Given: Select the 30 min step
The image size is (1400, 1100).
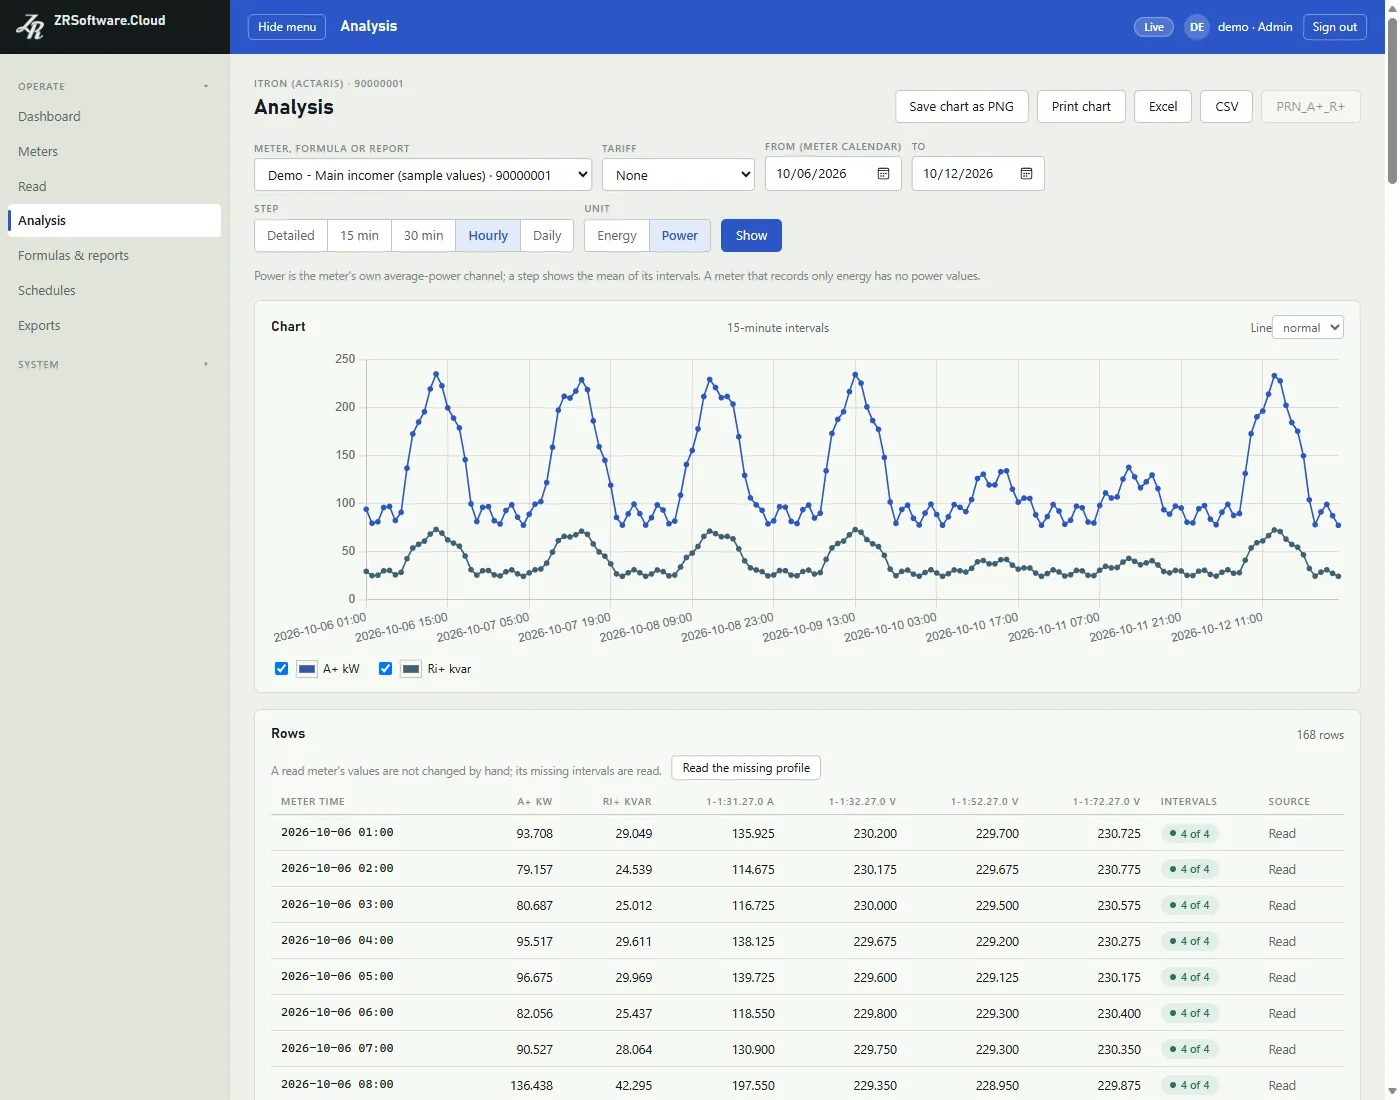Looking at the screenshot, I should pos(424,236).
